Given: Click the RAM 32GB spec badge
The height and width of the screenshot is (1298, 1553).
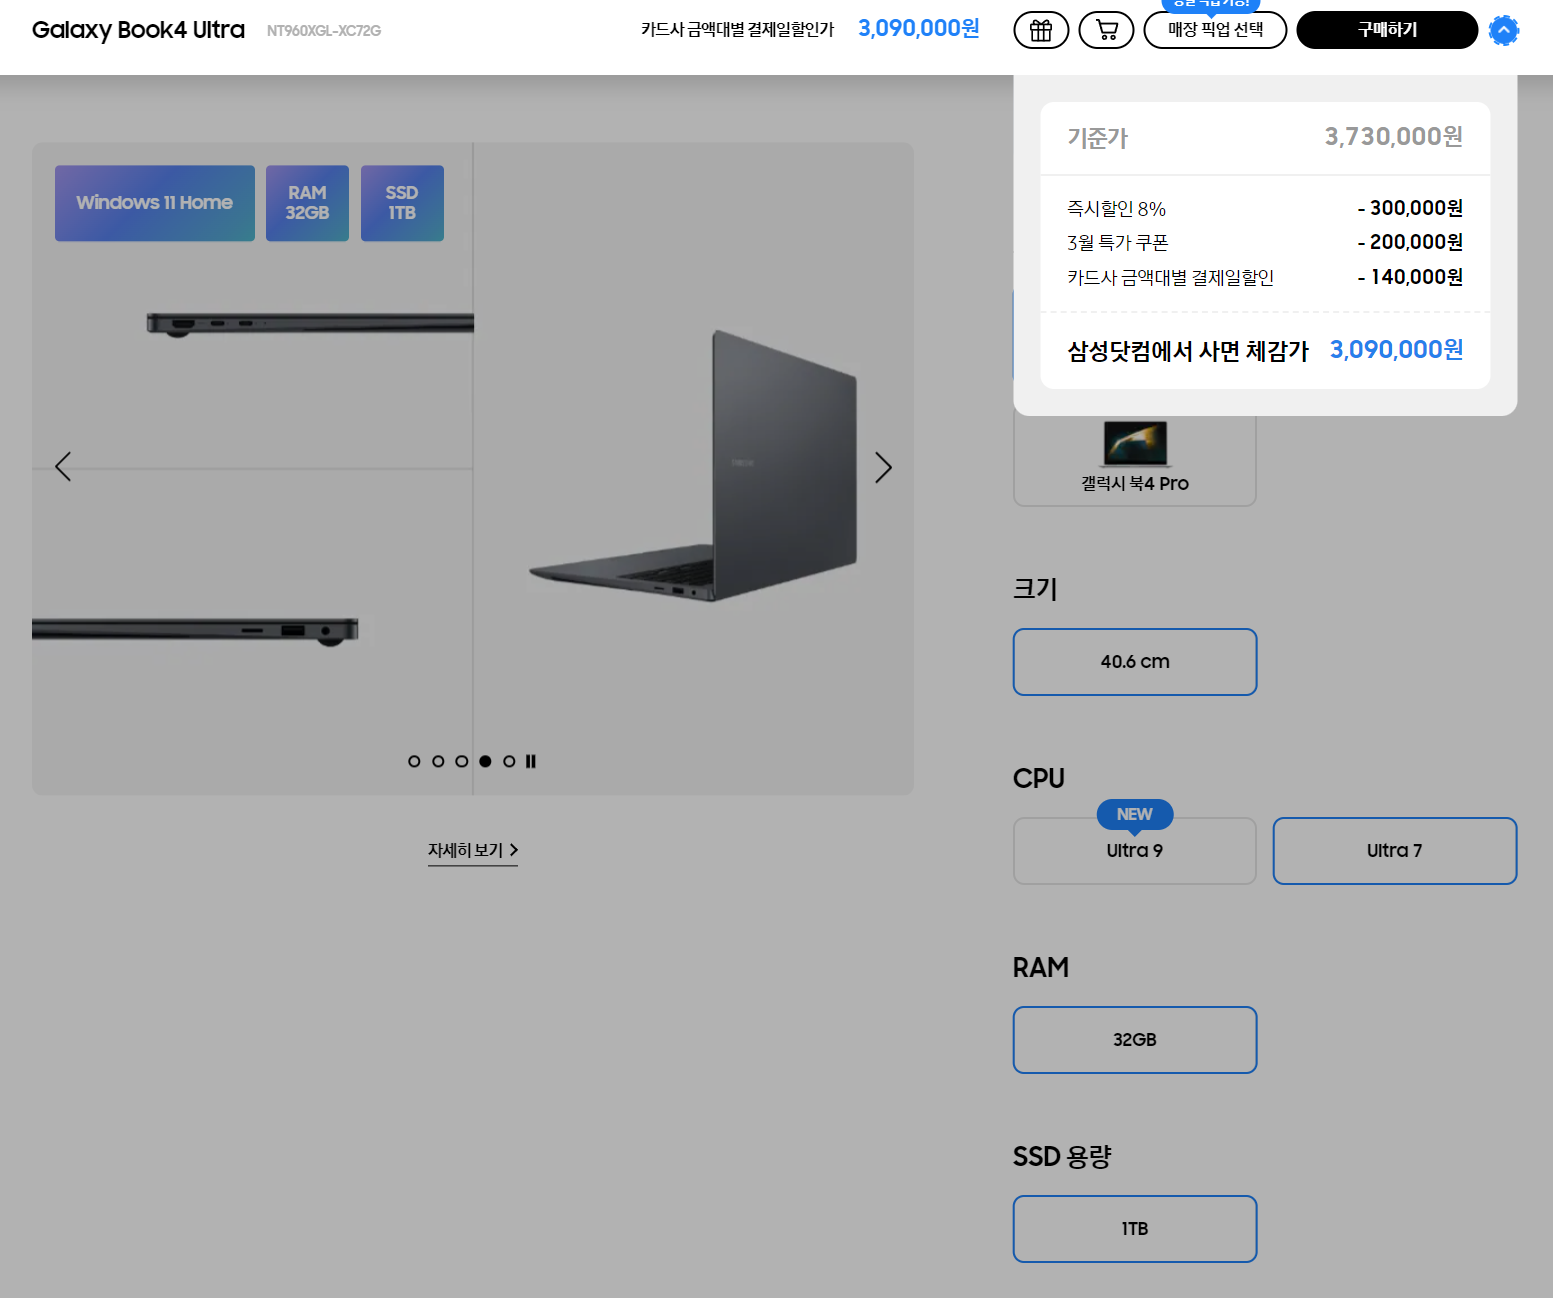Looking at the screenshot, I should (307, 203).
